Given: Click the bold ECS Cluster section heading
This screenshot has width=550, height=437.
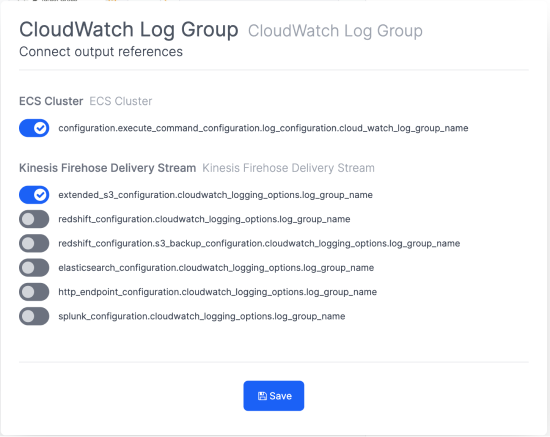Looking at the screenshot, I should (x=51, y=101).
